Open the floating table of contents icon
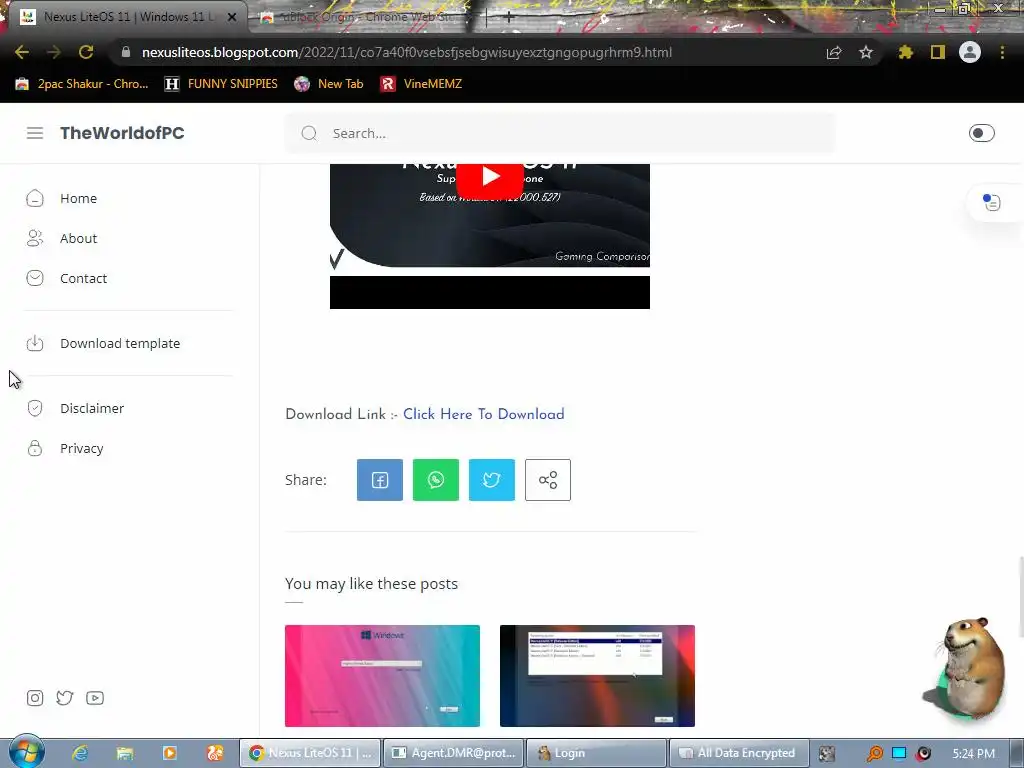 (991, 202)
